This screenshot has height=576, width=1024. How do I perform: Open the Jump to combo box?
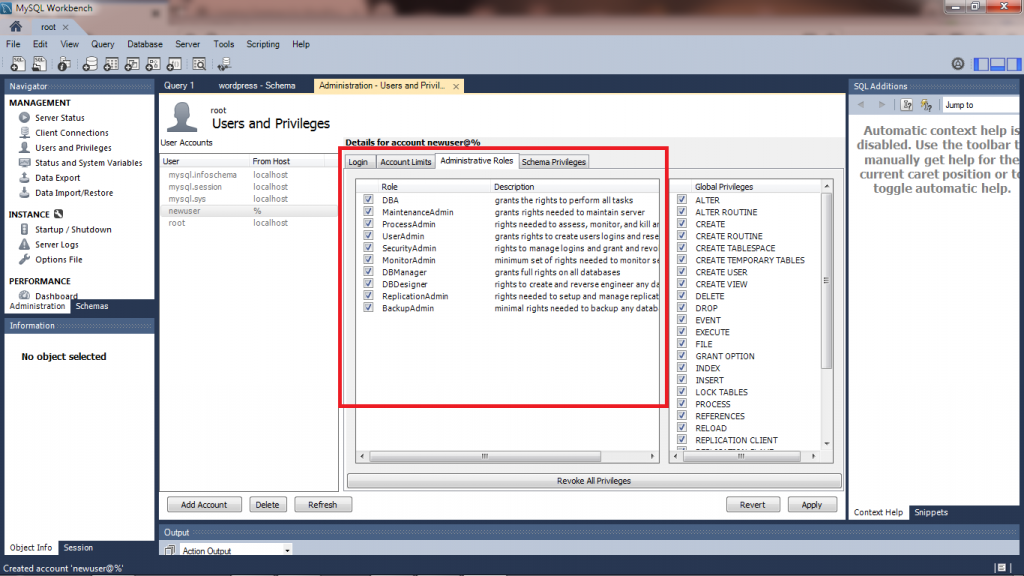980,105
